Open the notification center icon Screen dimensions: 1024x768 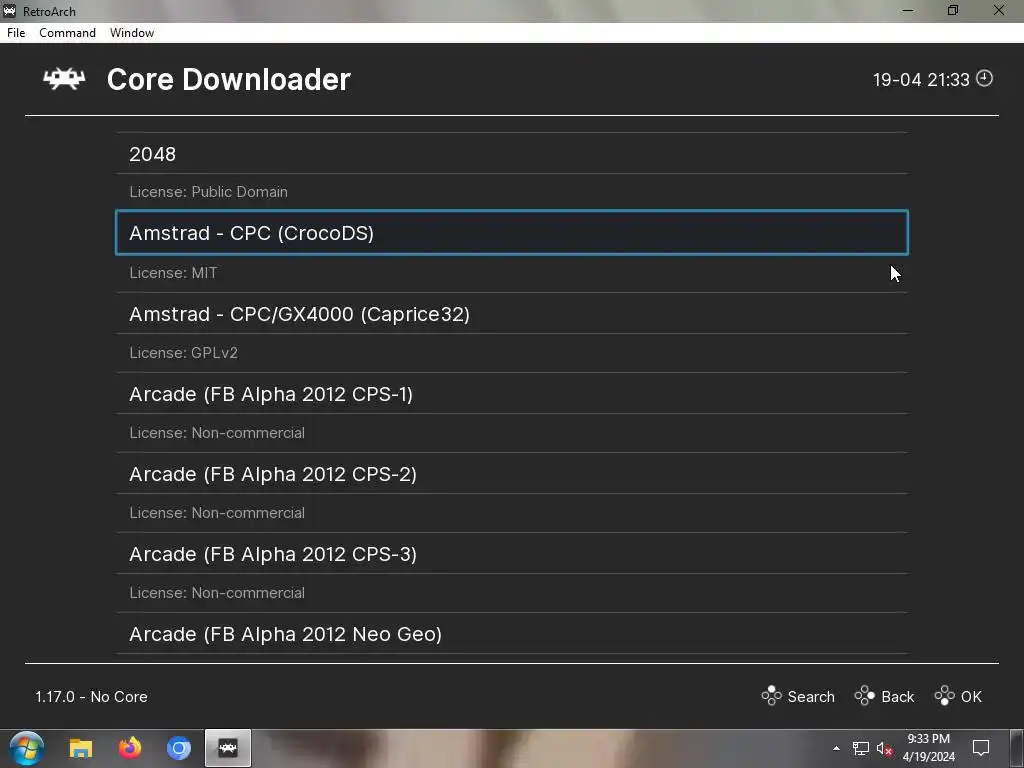[981, 748]
